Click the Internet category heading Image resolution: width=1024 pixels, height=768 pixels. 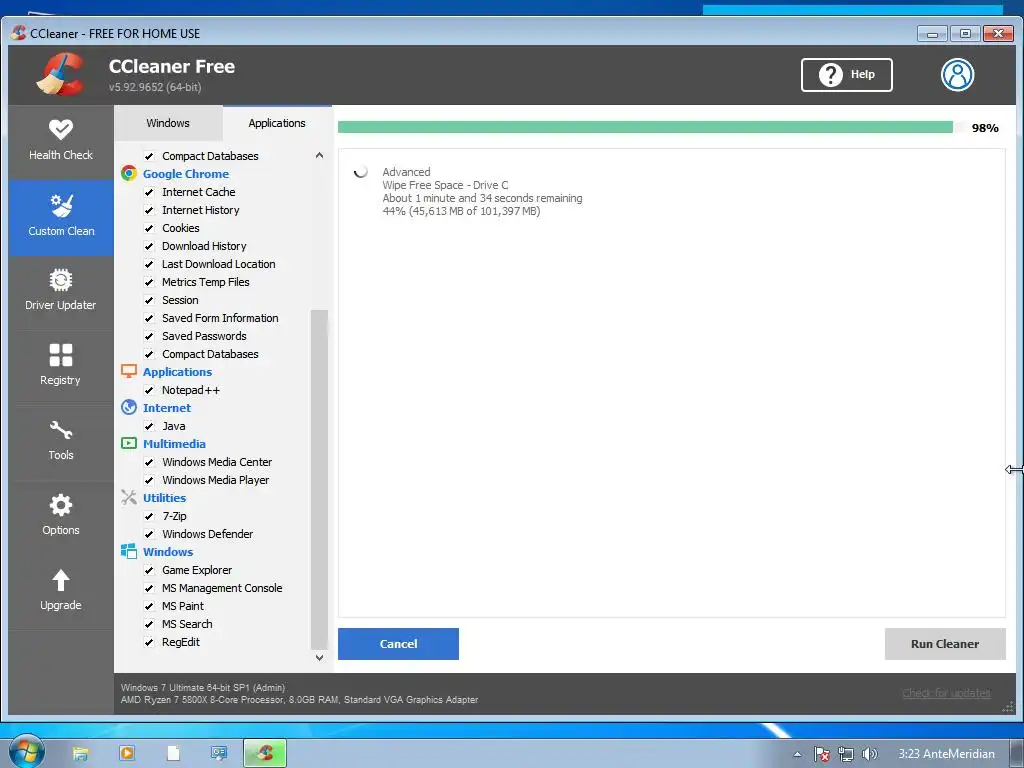pyautogui.click(x=167, y=408)
